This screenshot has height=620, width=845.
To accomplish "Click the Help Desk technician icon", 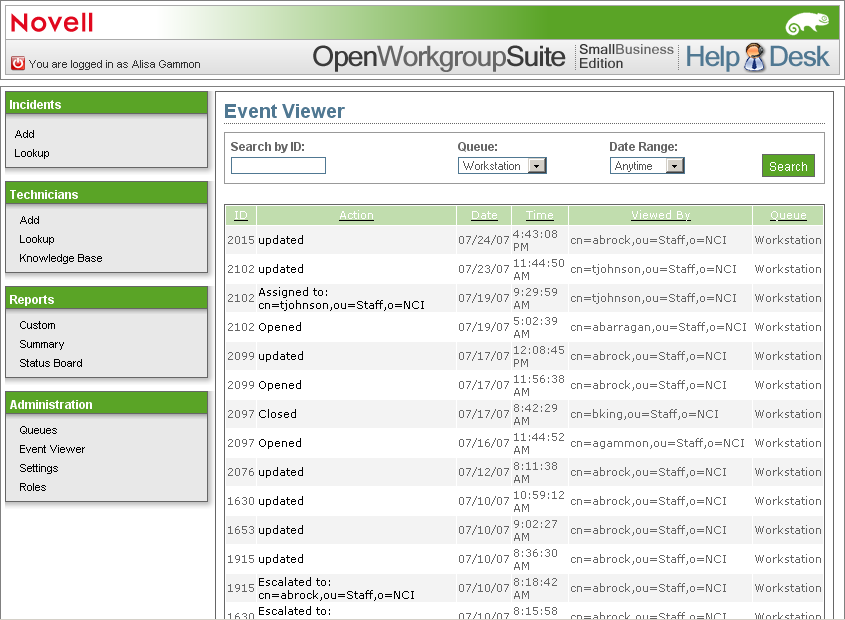I will (754, 57).
